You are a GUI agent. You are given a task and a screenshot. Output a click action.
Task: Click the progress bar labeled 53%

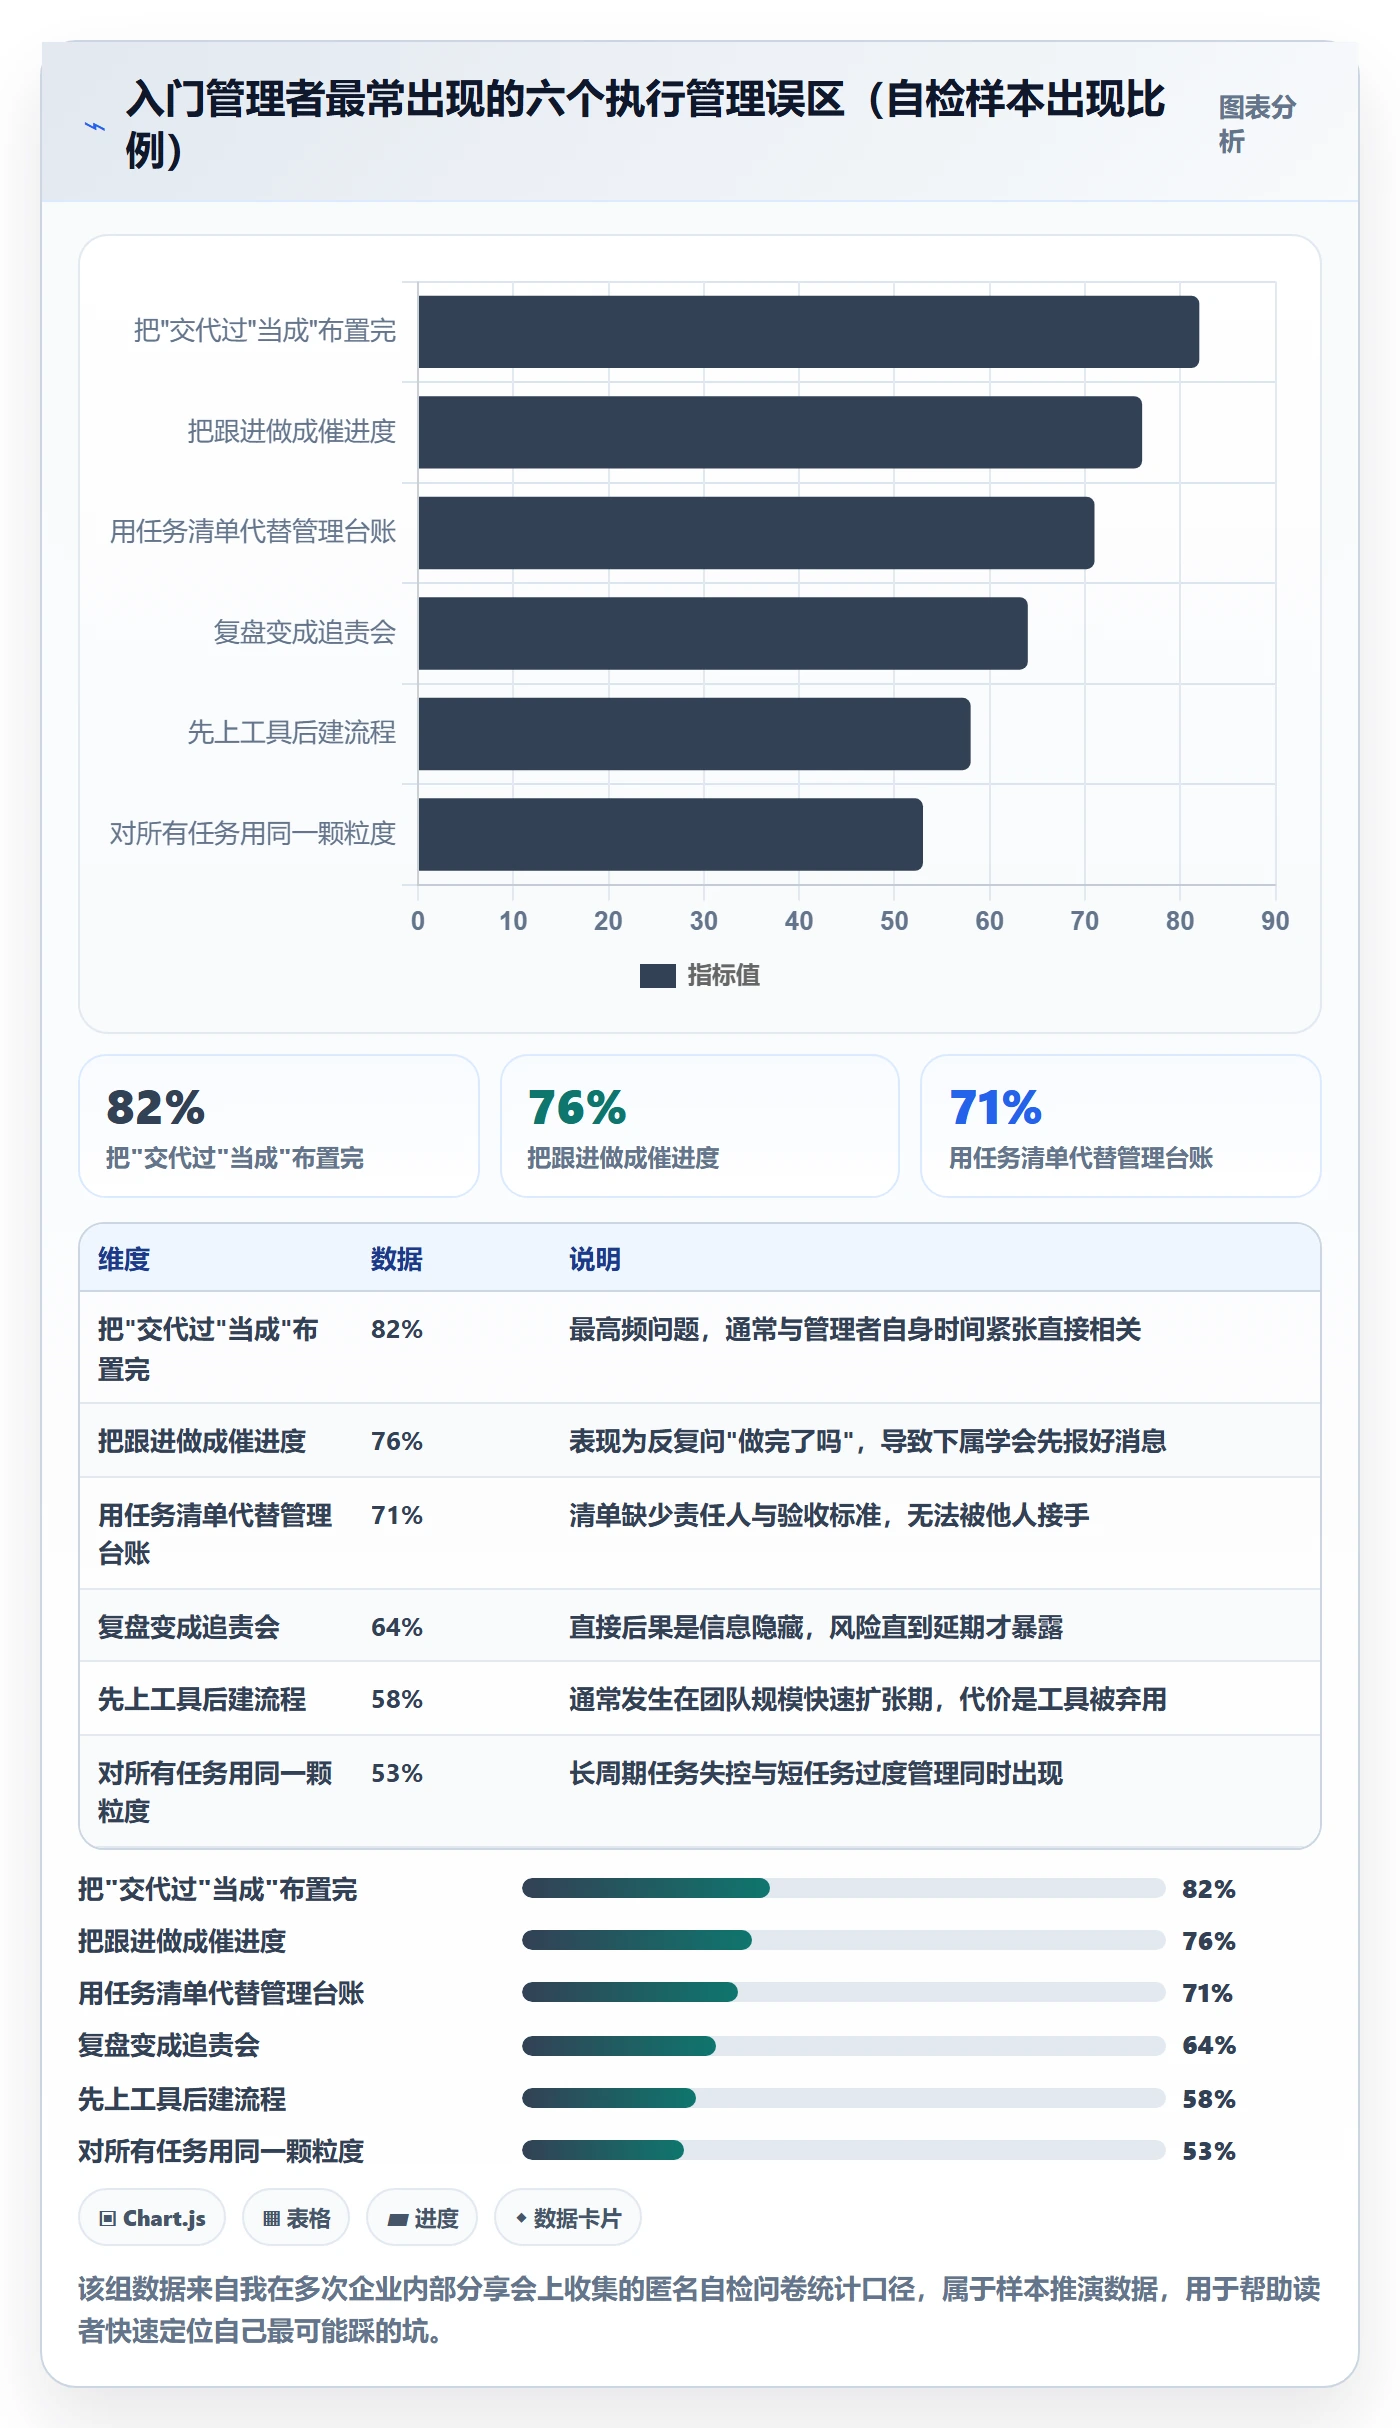(844, 2149)
